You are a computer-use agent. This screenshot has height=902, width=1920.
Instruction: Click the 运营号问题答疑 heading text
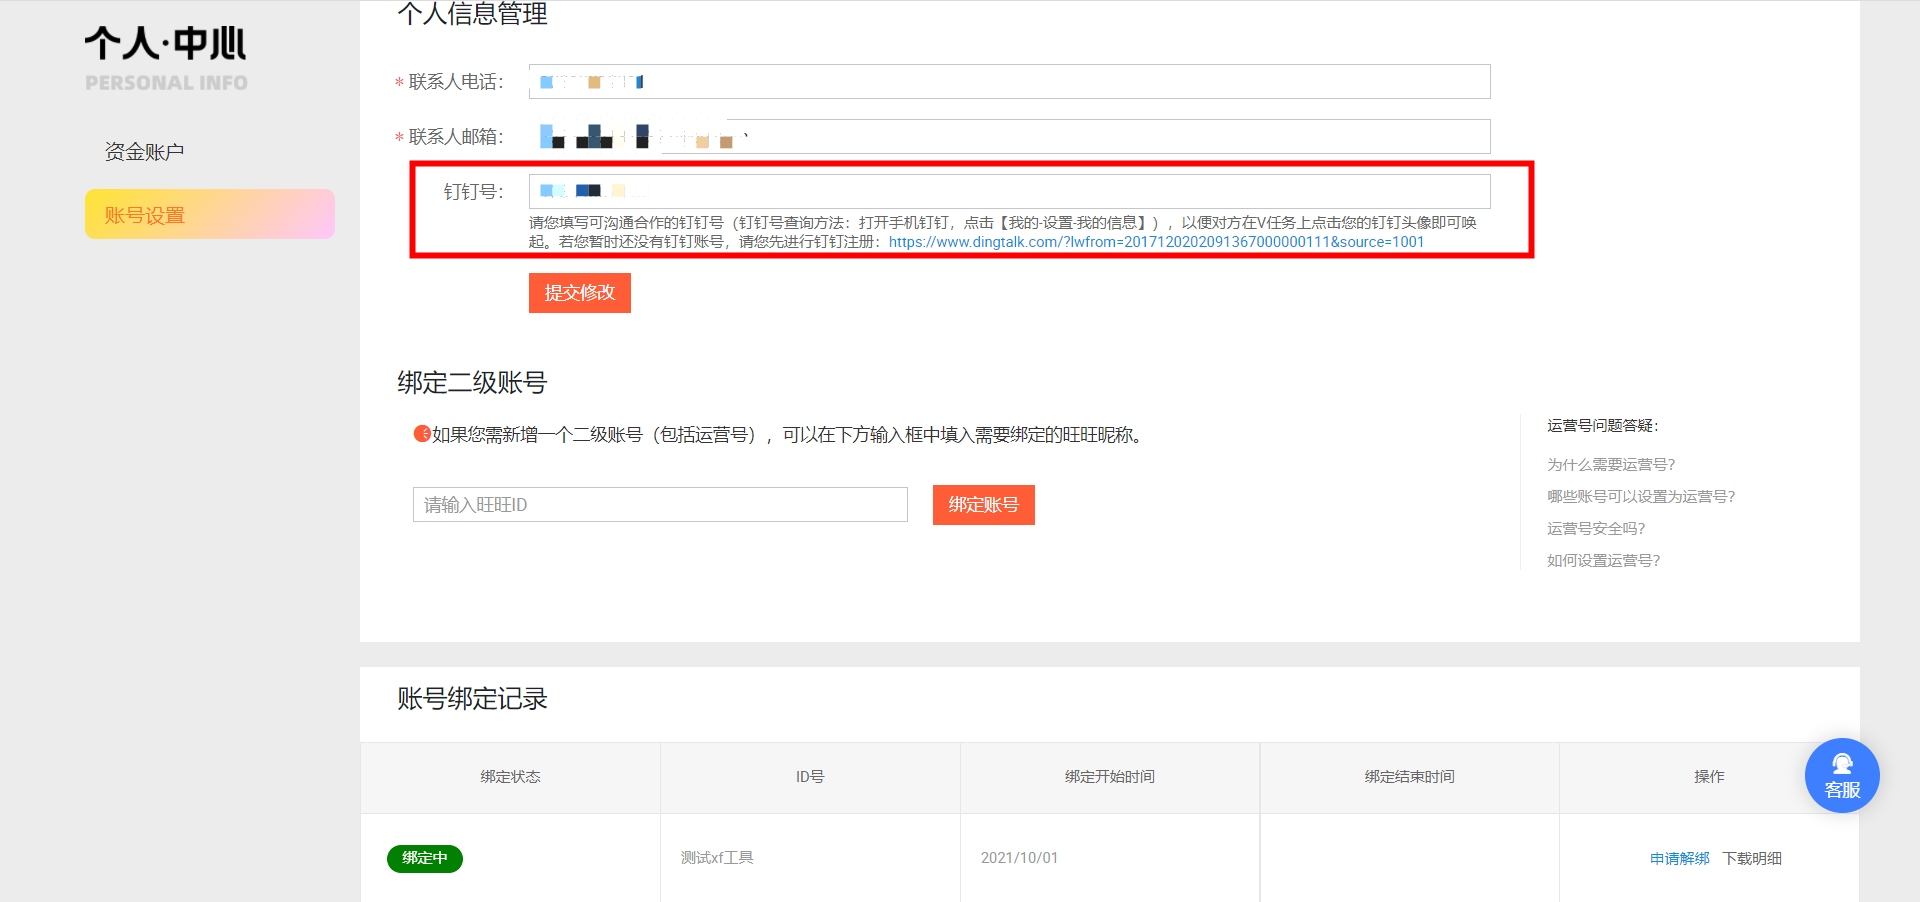coord(1602,426)
